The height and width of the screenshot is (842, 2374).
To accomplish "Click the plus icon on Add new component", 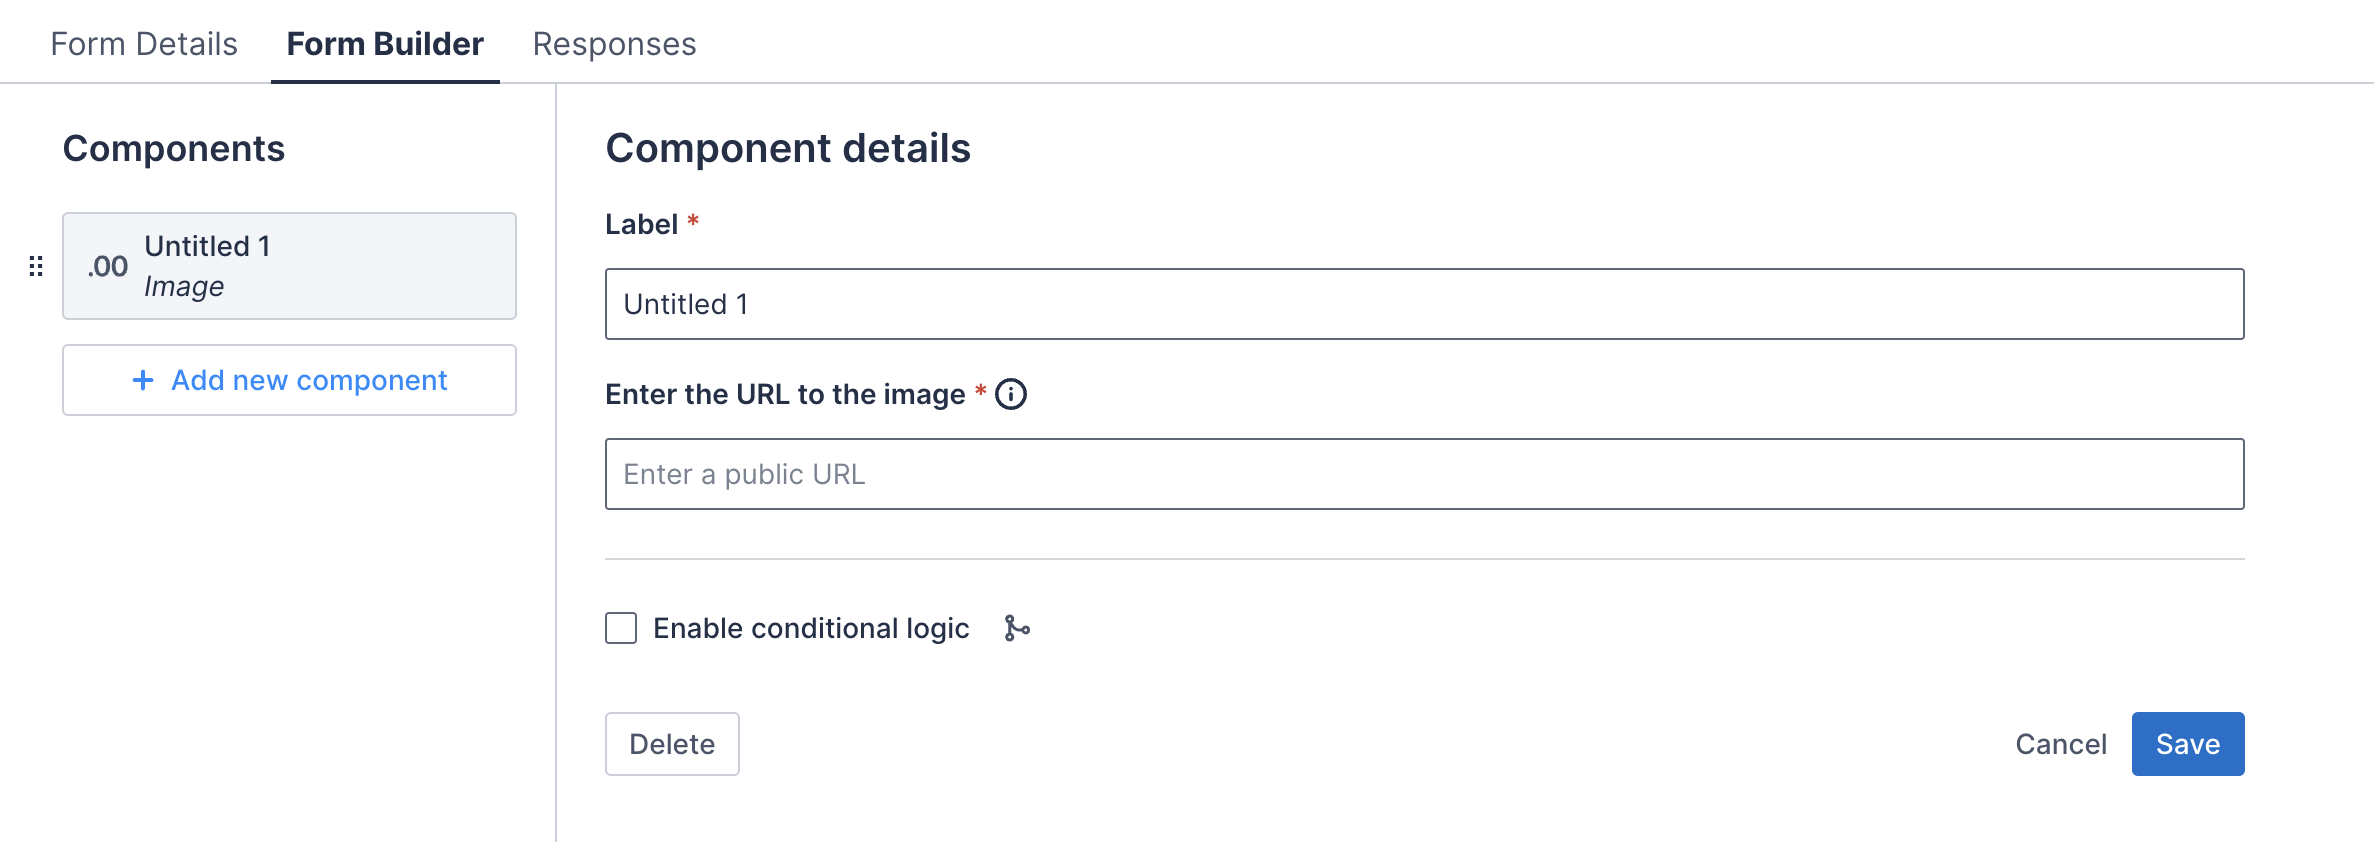I will coord(140,380).
